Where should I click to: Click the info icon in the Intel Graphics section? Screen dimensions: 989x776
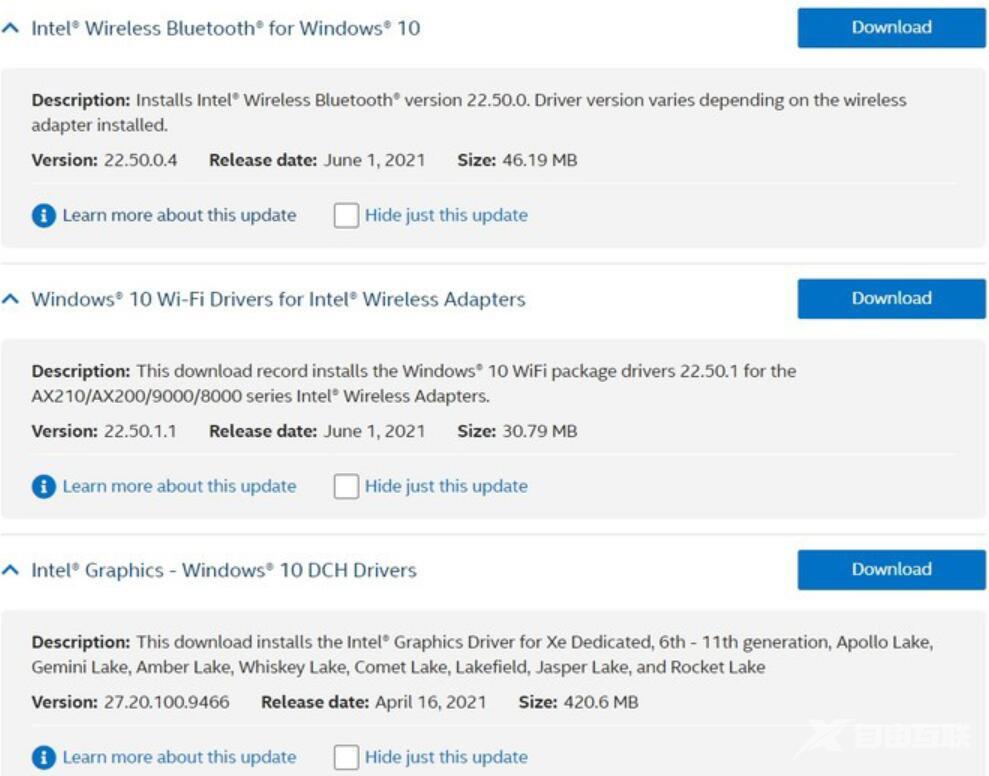tap(43, 757)
